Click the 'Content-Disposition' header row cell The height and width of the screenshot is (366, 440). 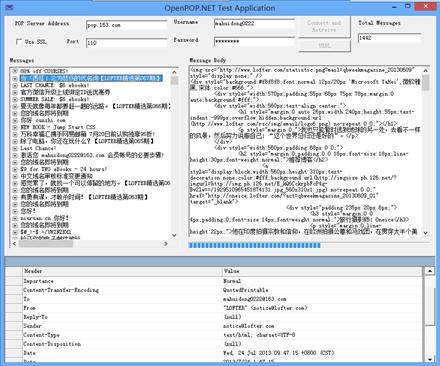tap(123, 344)
